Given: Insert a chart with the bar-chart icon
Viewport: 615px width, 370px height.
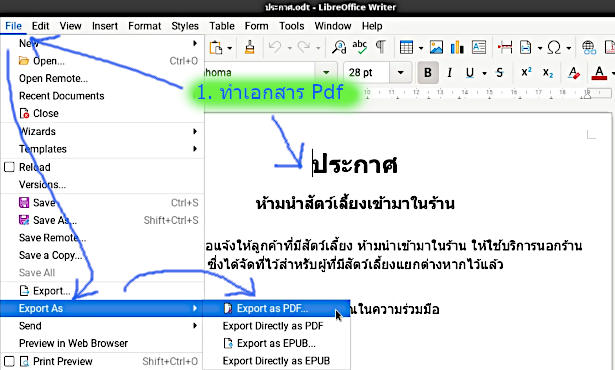Looking at the screenshot, I should click(x=457, y=47).
